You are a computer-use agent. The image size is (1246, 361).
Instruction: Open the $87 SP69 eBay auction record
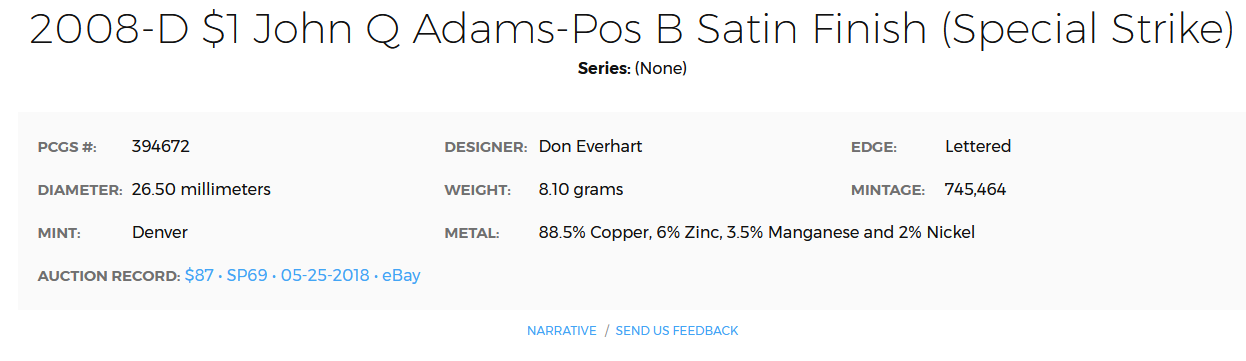(x=302, y=275)
